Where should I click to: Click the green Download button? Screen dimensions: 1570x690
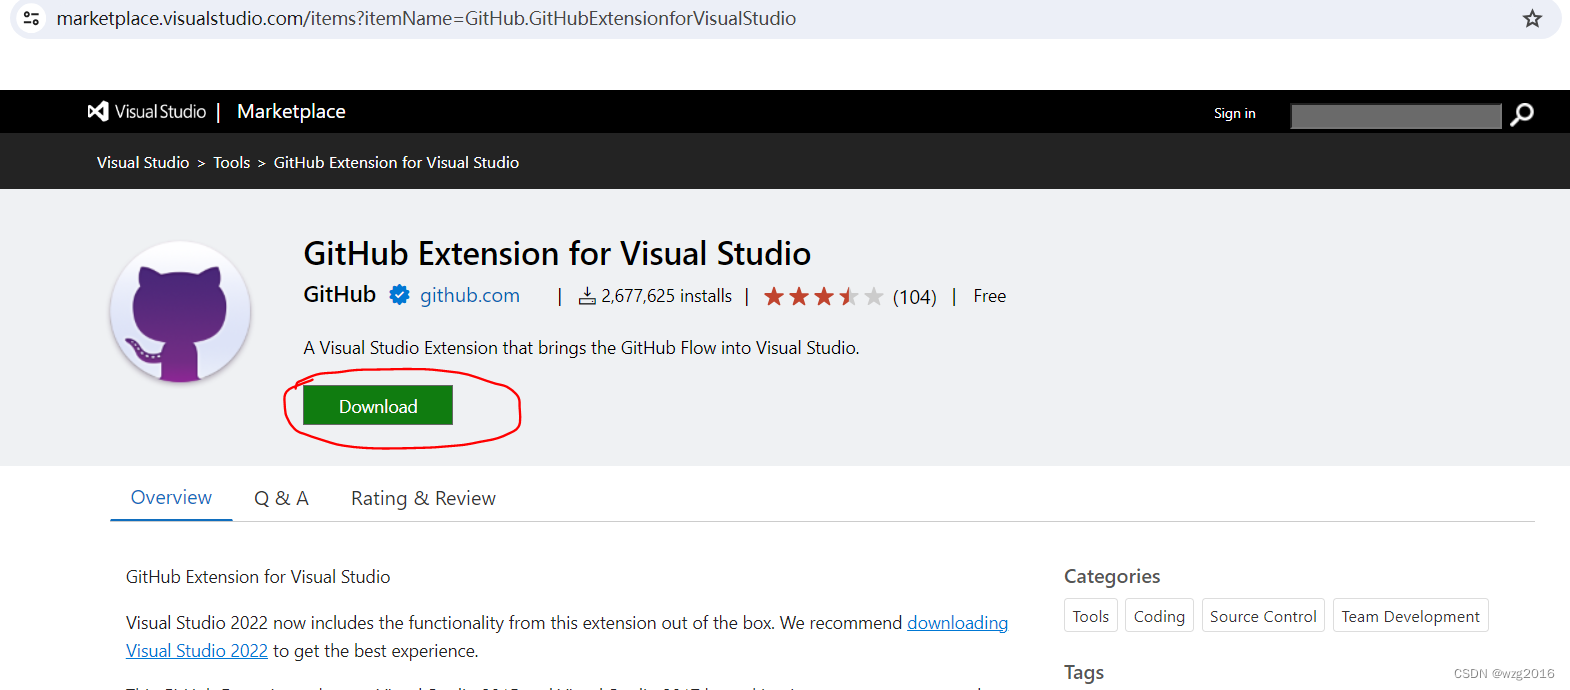378,405
